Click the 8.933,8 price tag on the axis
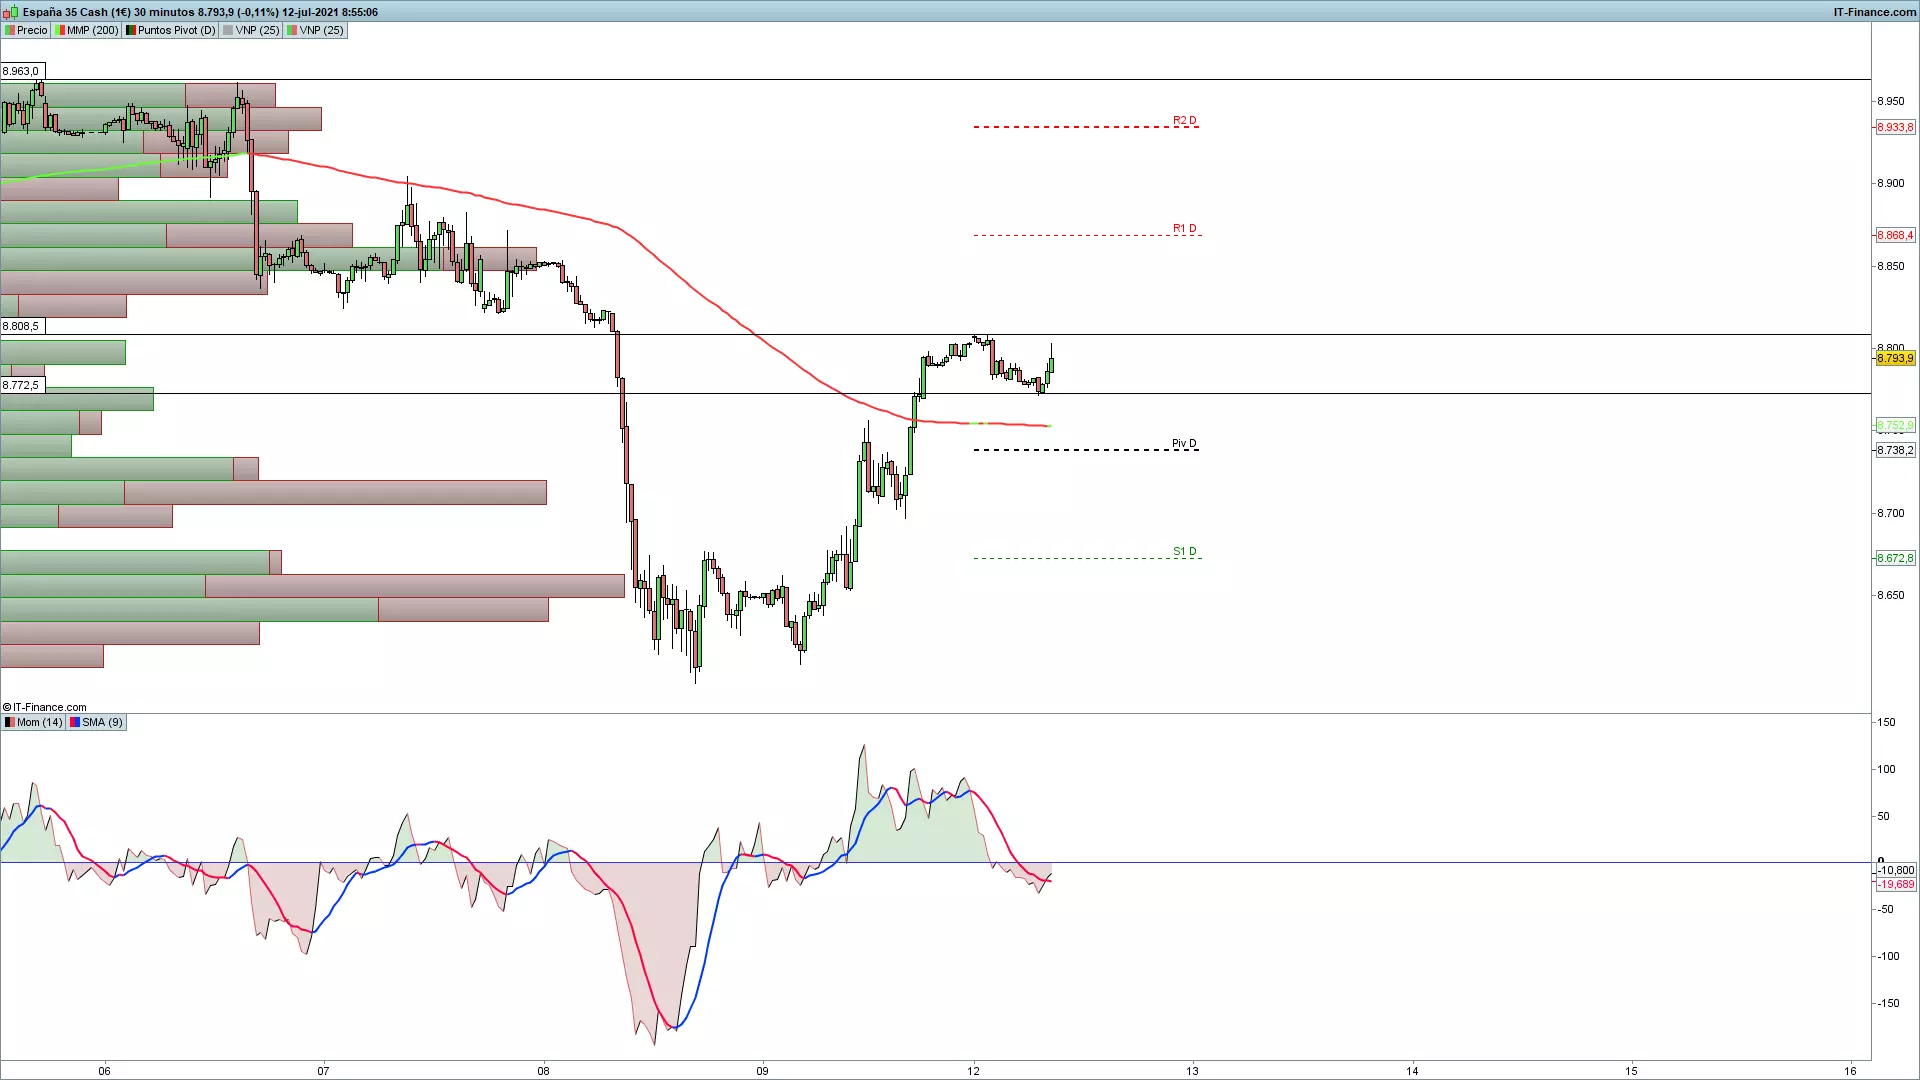The image size is (1920, 1080). (x=1895, y=127)
